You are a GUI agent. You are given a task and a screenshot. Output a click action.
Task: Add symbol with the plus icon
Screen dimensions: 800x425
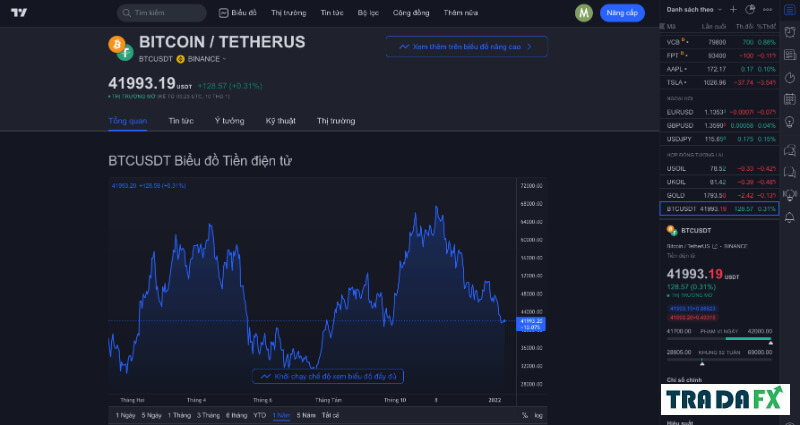(x=733, y=10)
